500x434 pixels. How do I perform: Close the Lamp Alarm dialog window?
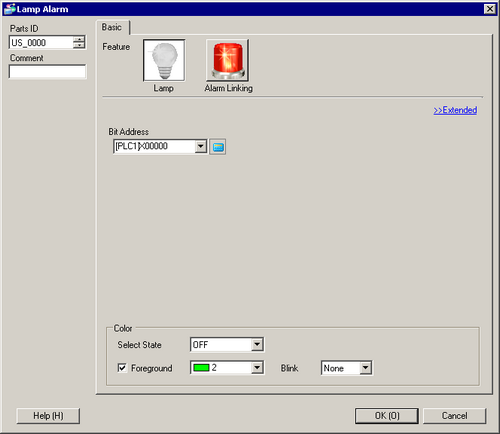click(x=490, y=9)
